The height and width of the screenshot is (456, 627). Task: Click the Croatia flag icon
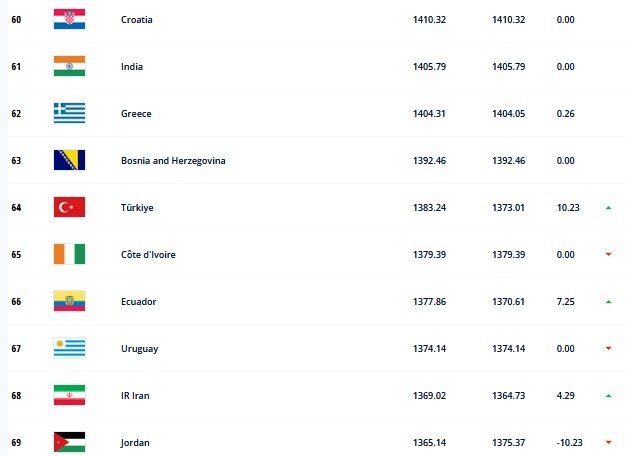(69, 19)
